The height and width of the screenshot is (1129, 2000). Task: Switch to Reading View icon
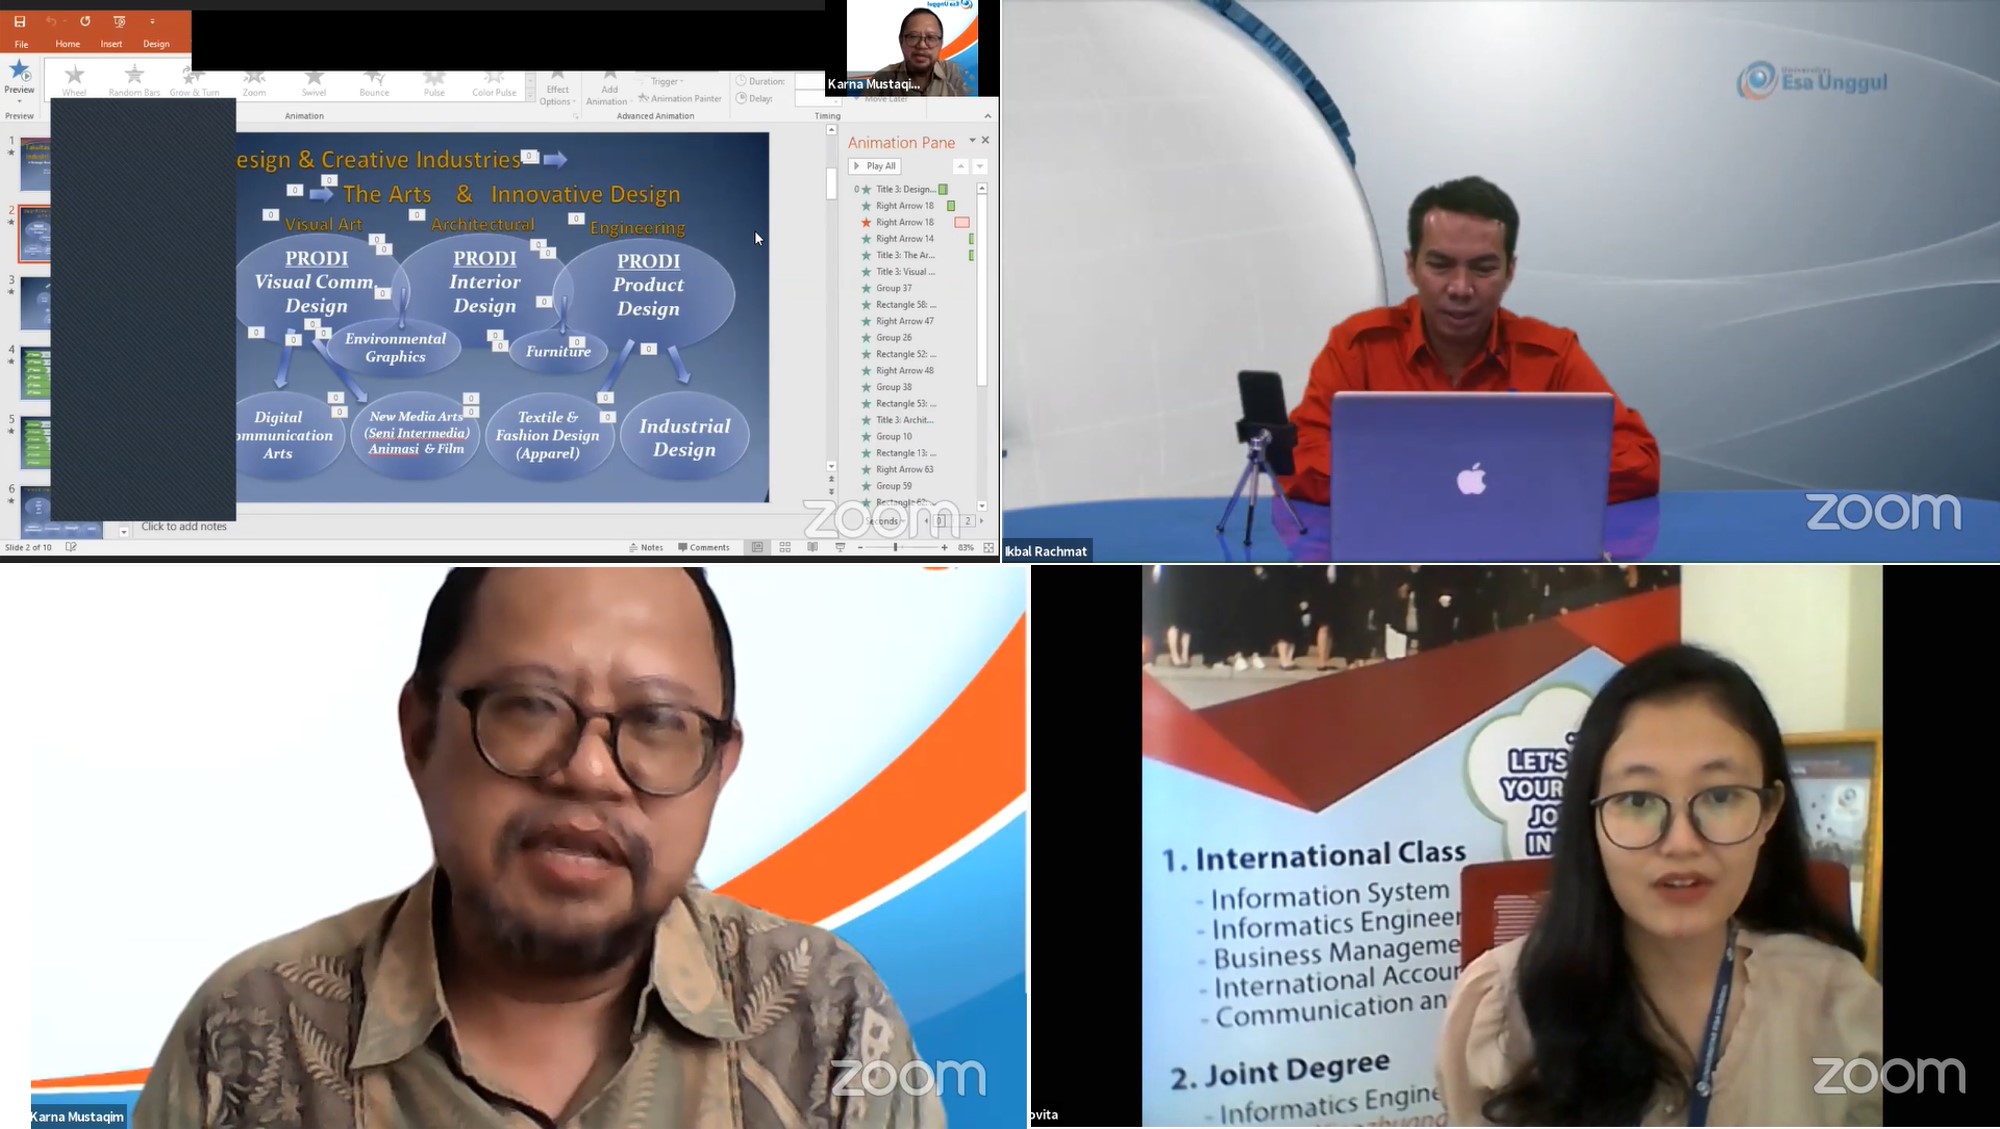pos(812,547)
